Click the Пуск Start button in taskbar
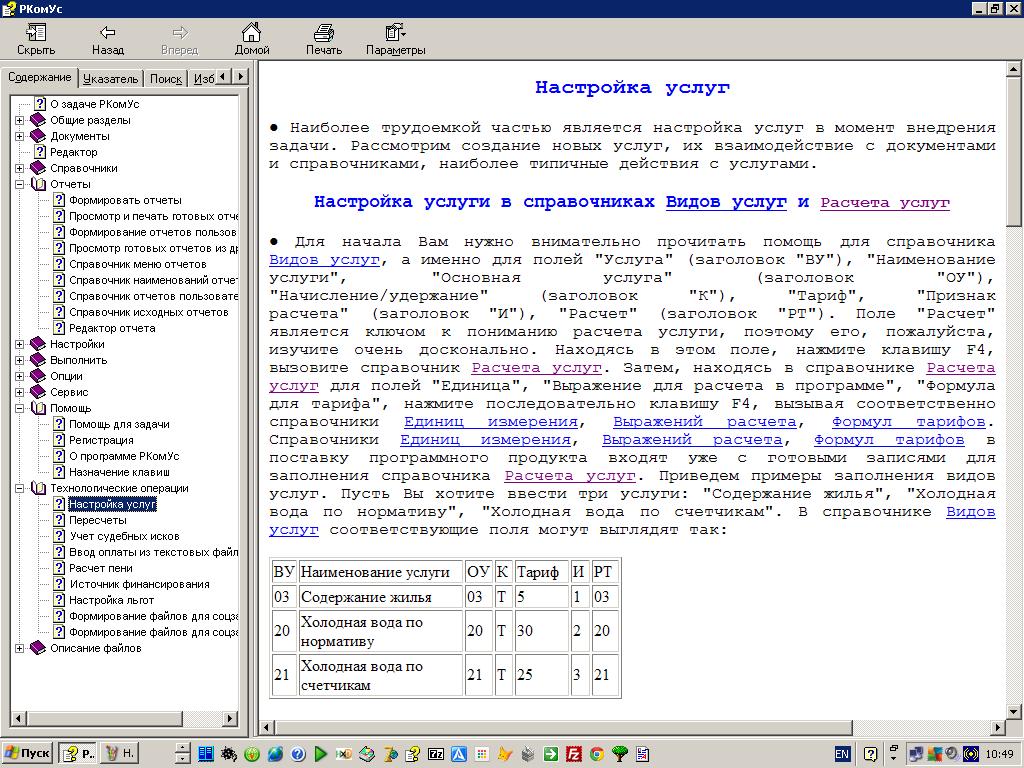The height and width of the screenshot is (768, 1024). (27, 753)
